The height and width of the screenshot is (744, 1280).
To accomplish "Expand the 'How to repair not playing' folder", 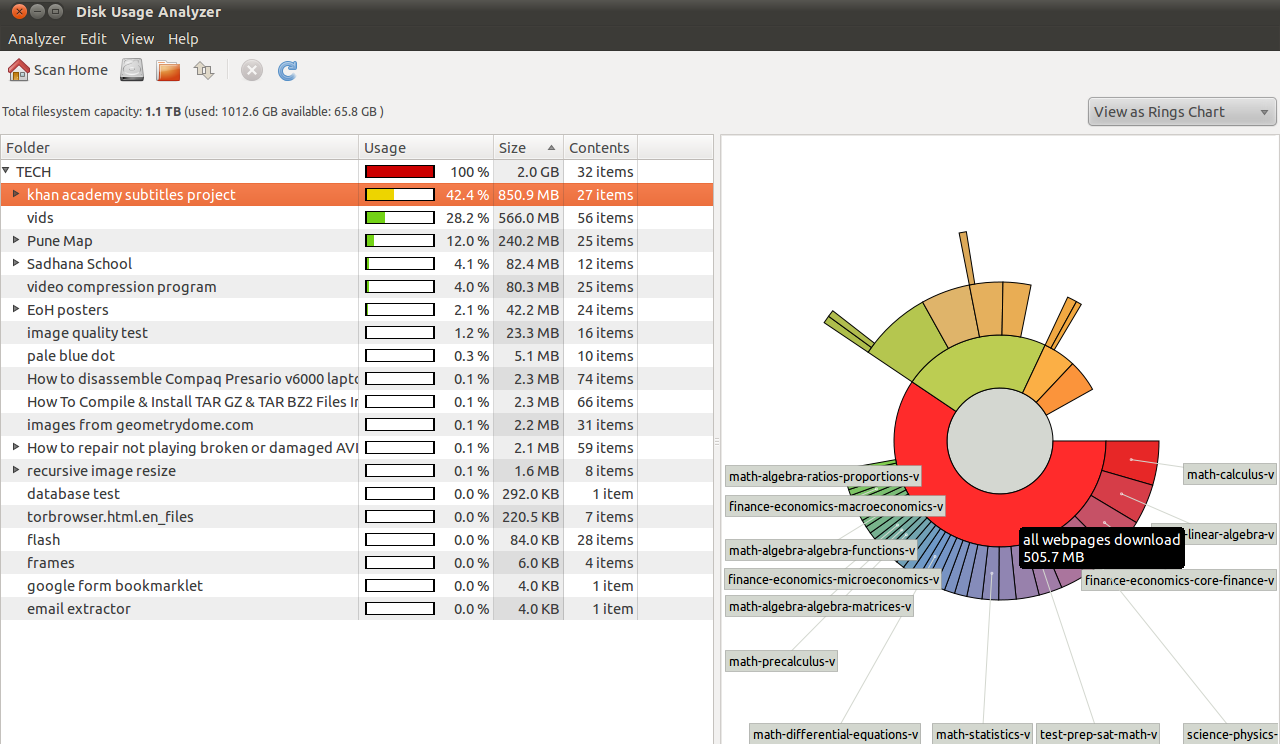I will [16, 447].
